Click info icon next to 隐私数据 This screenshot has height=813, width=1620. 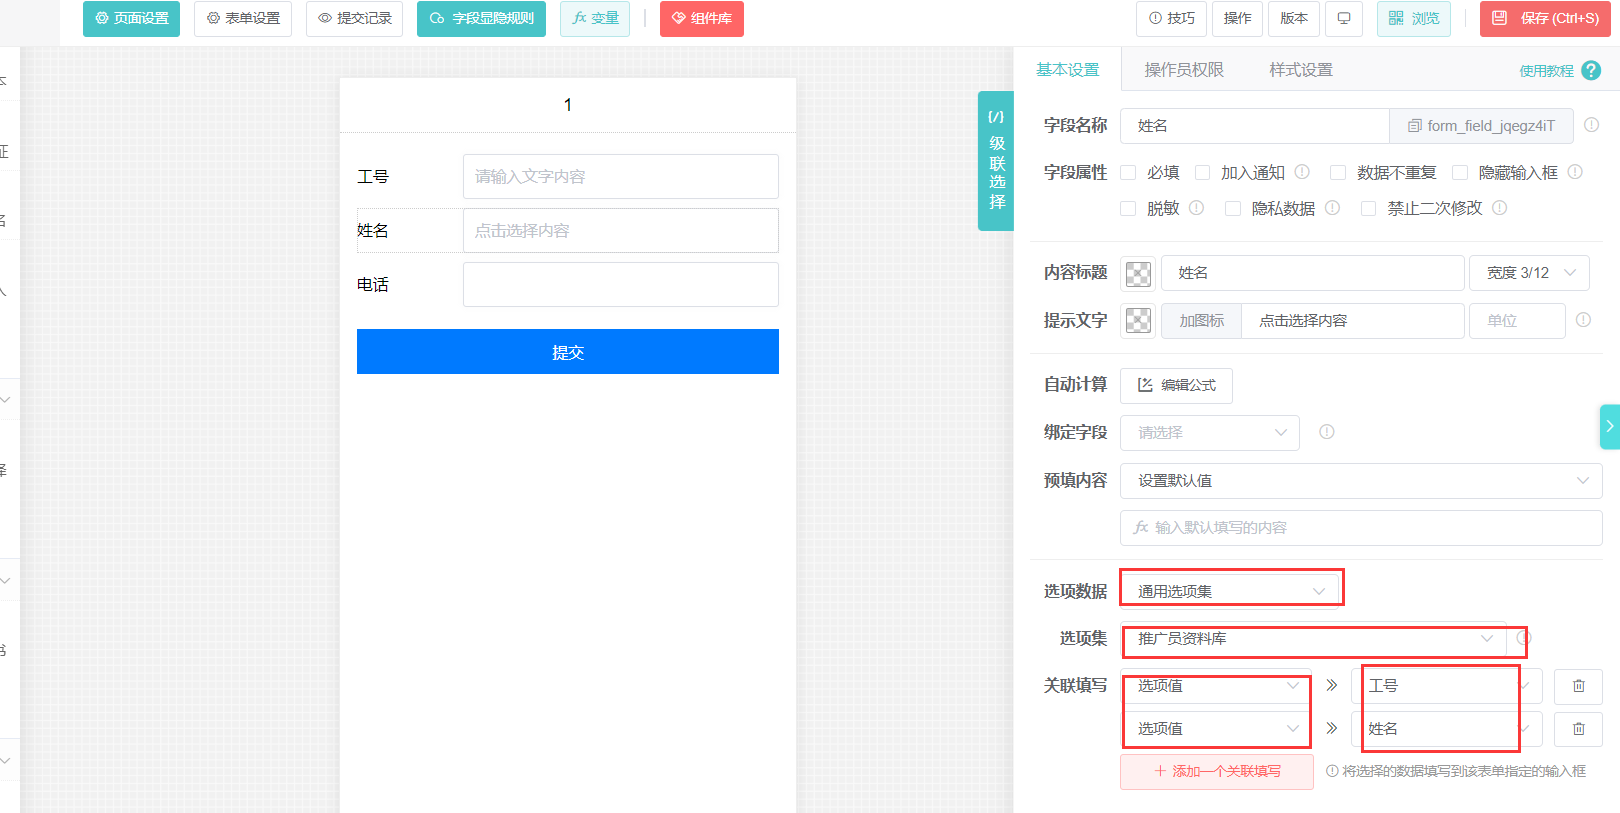click(x=1332, y=208)
